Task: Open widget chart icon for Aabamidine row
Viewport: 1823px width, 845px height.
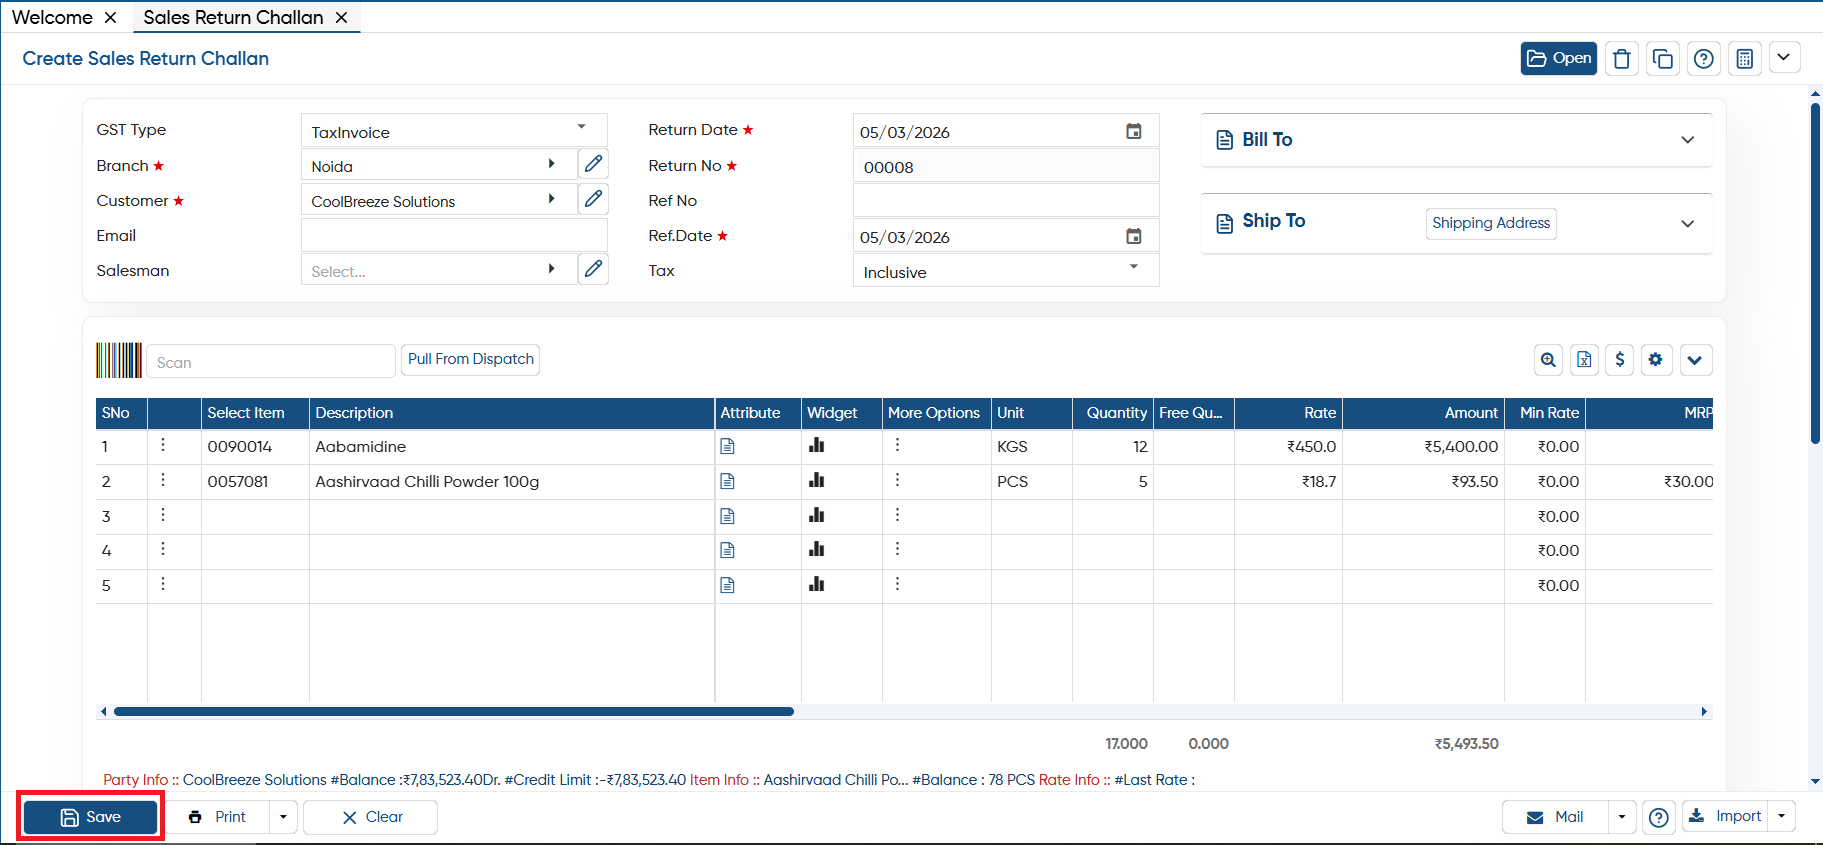Action: (x=817, y=446)
